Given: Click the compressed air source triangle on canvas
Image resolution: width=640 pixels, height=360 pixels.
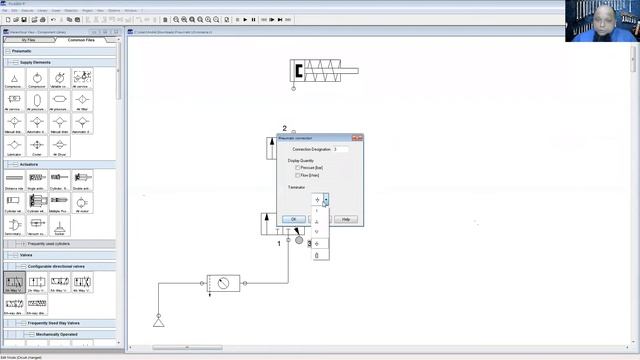Looking at the screenshot, I should 159,322.
